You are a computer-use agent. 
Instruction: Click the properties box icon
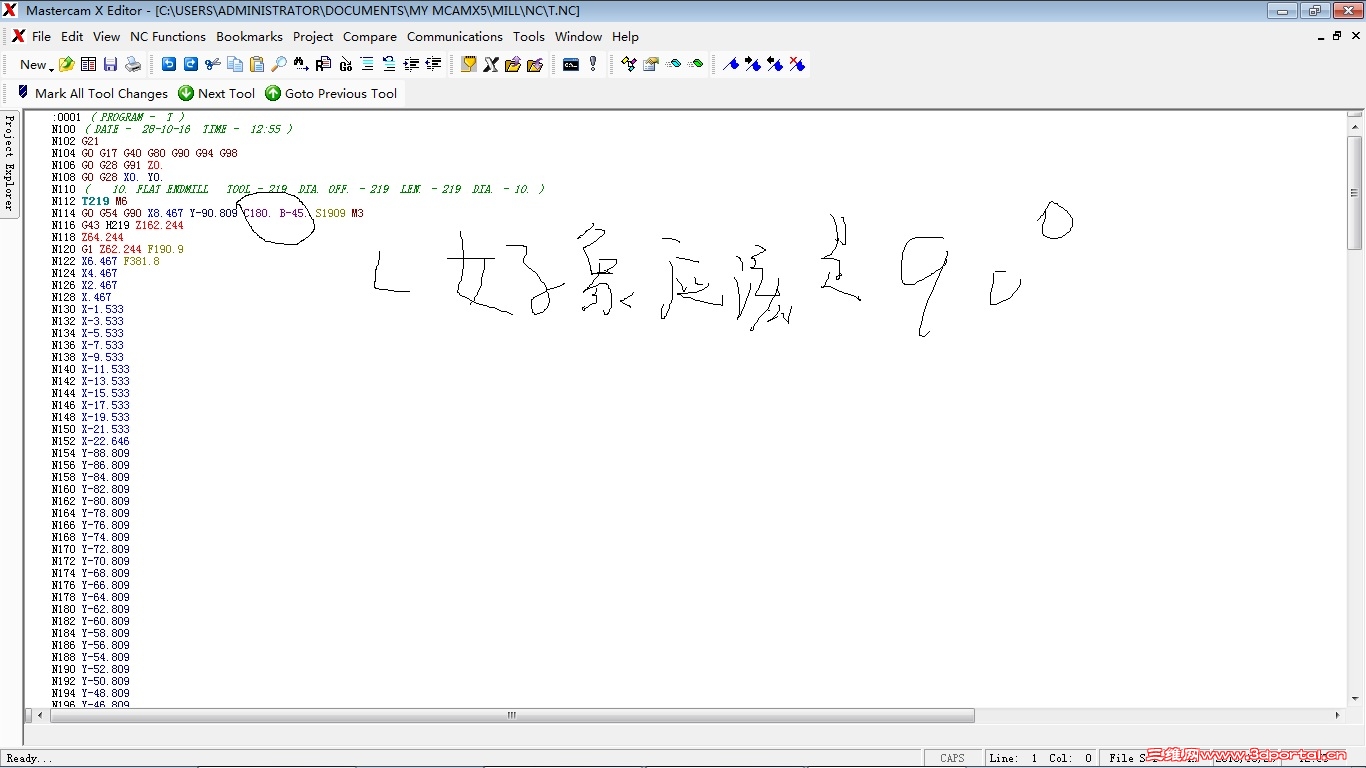click(x=651, y=64)
